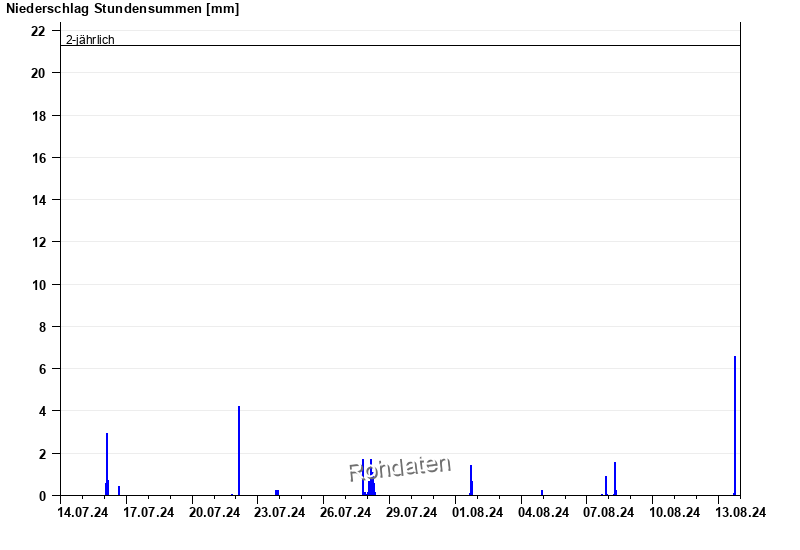Select the 23.07.24 date label
Viewport: 800px width, 550px height.
pos(280,513)
